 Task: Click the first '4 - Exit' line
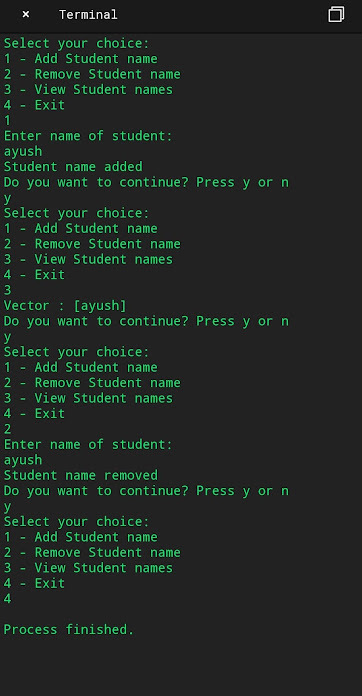coord(34,105)
